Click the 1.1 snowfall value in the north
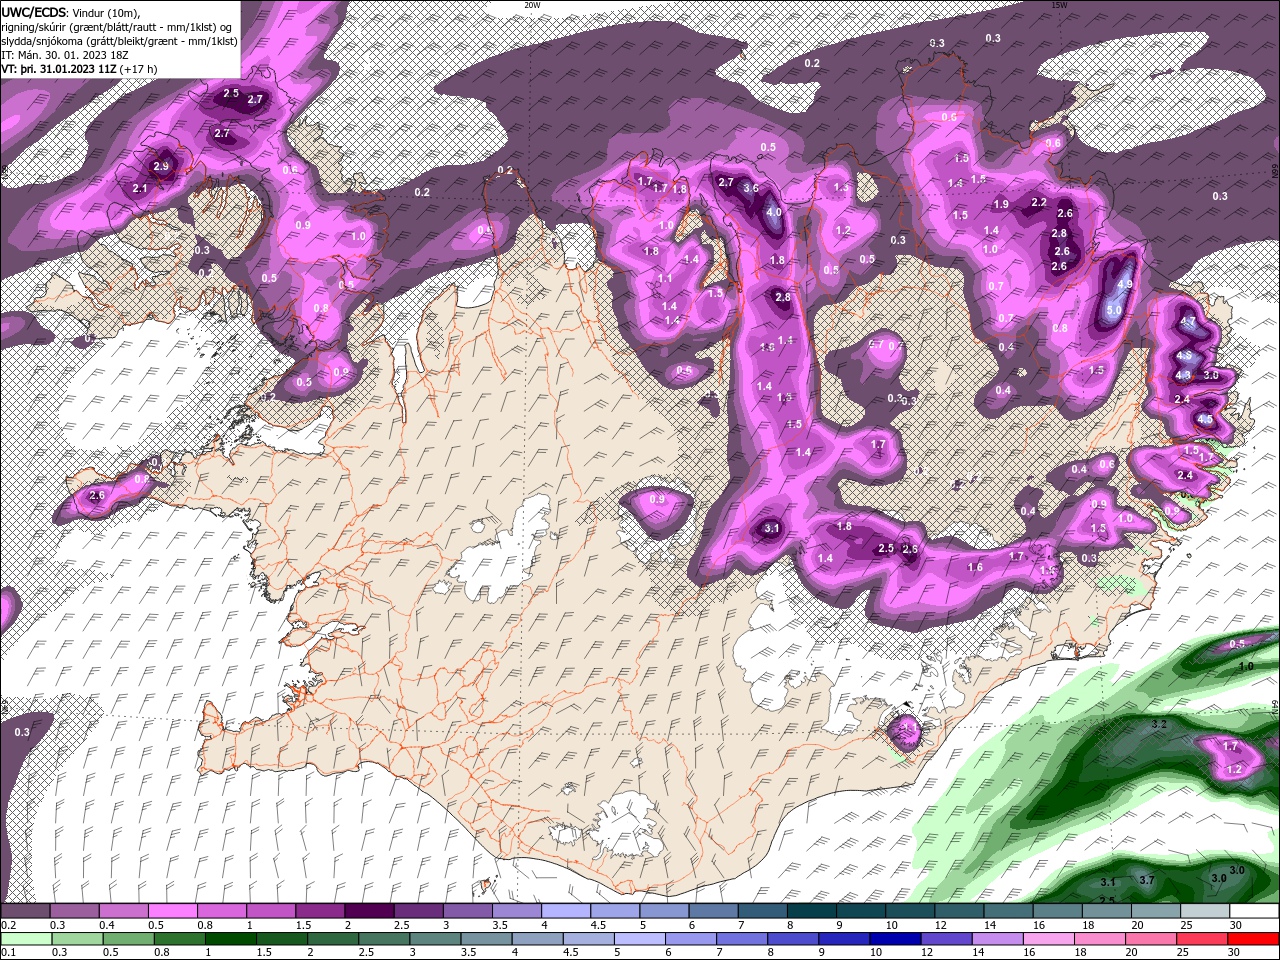 pos(665,278)
